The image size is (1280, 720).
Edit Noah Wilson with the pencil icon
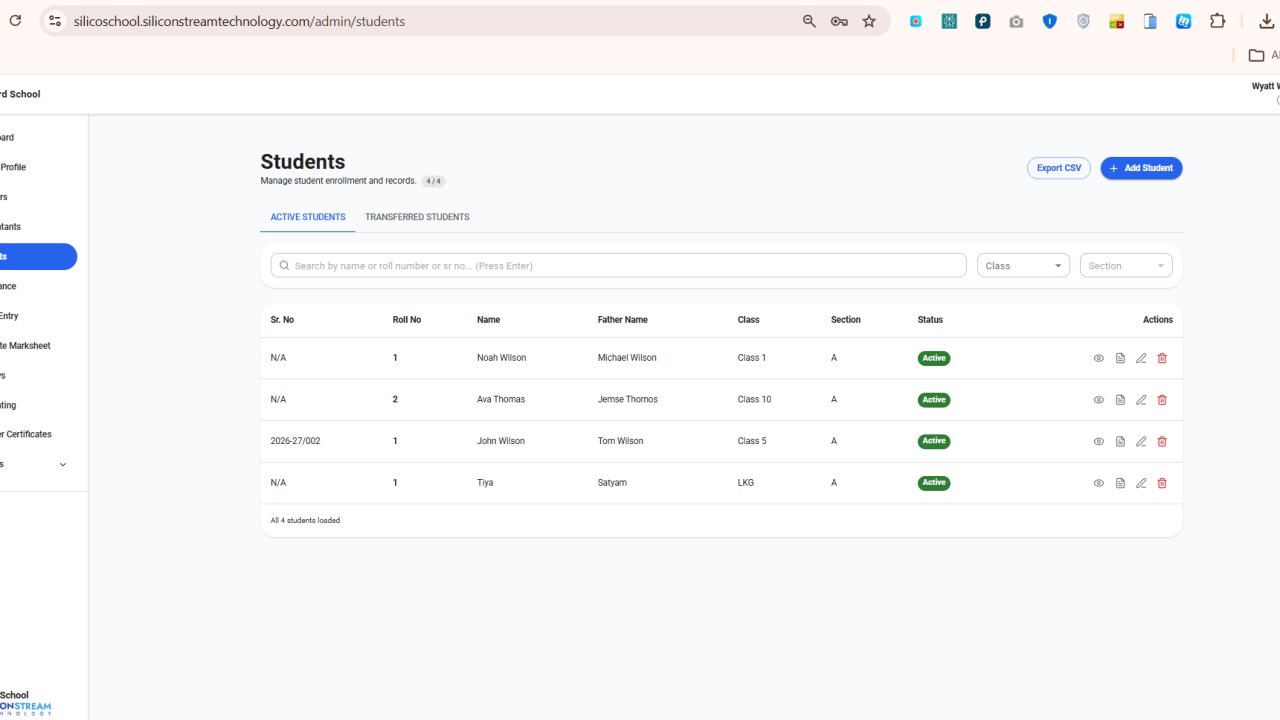pos(1141,358)
